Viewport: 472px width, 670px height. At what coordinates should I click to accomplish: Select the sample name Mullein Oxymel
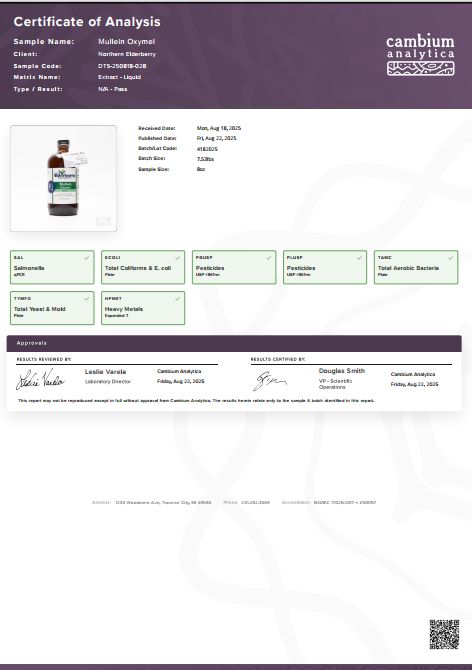point(126,41)
